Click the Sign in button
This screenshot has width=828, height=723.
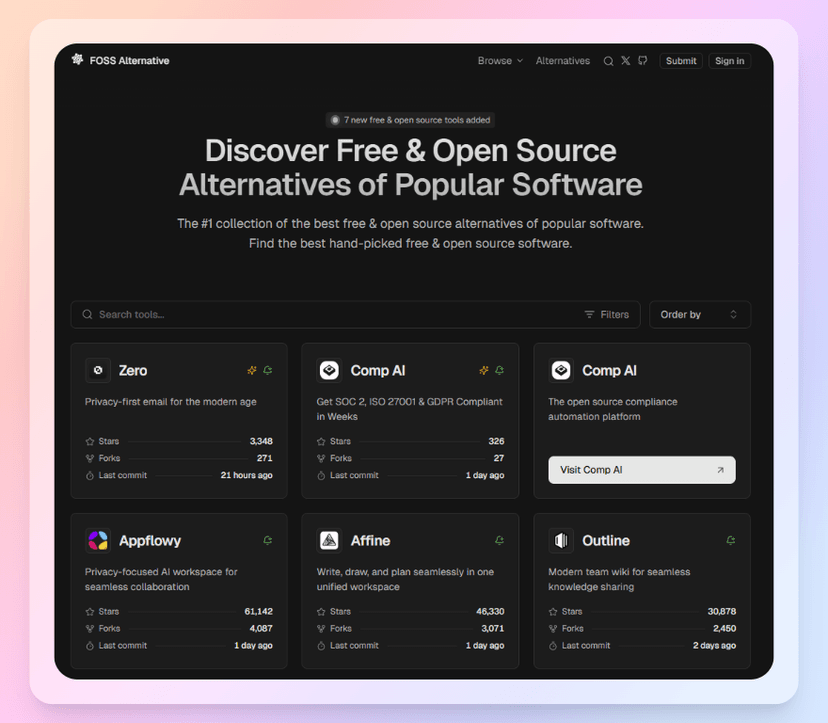pos(729,61)
